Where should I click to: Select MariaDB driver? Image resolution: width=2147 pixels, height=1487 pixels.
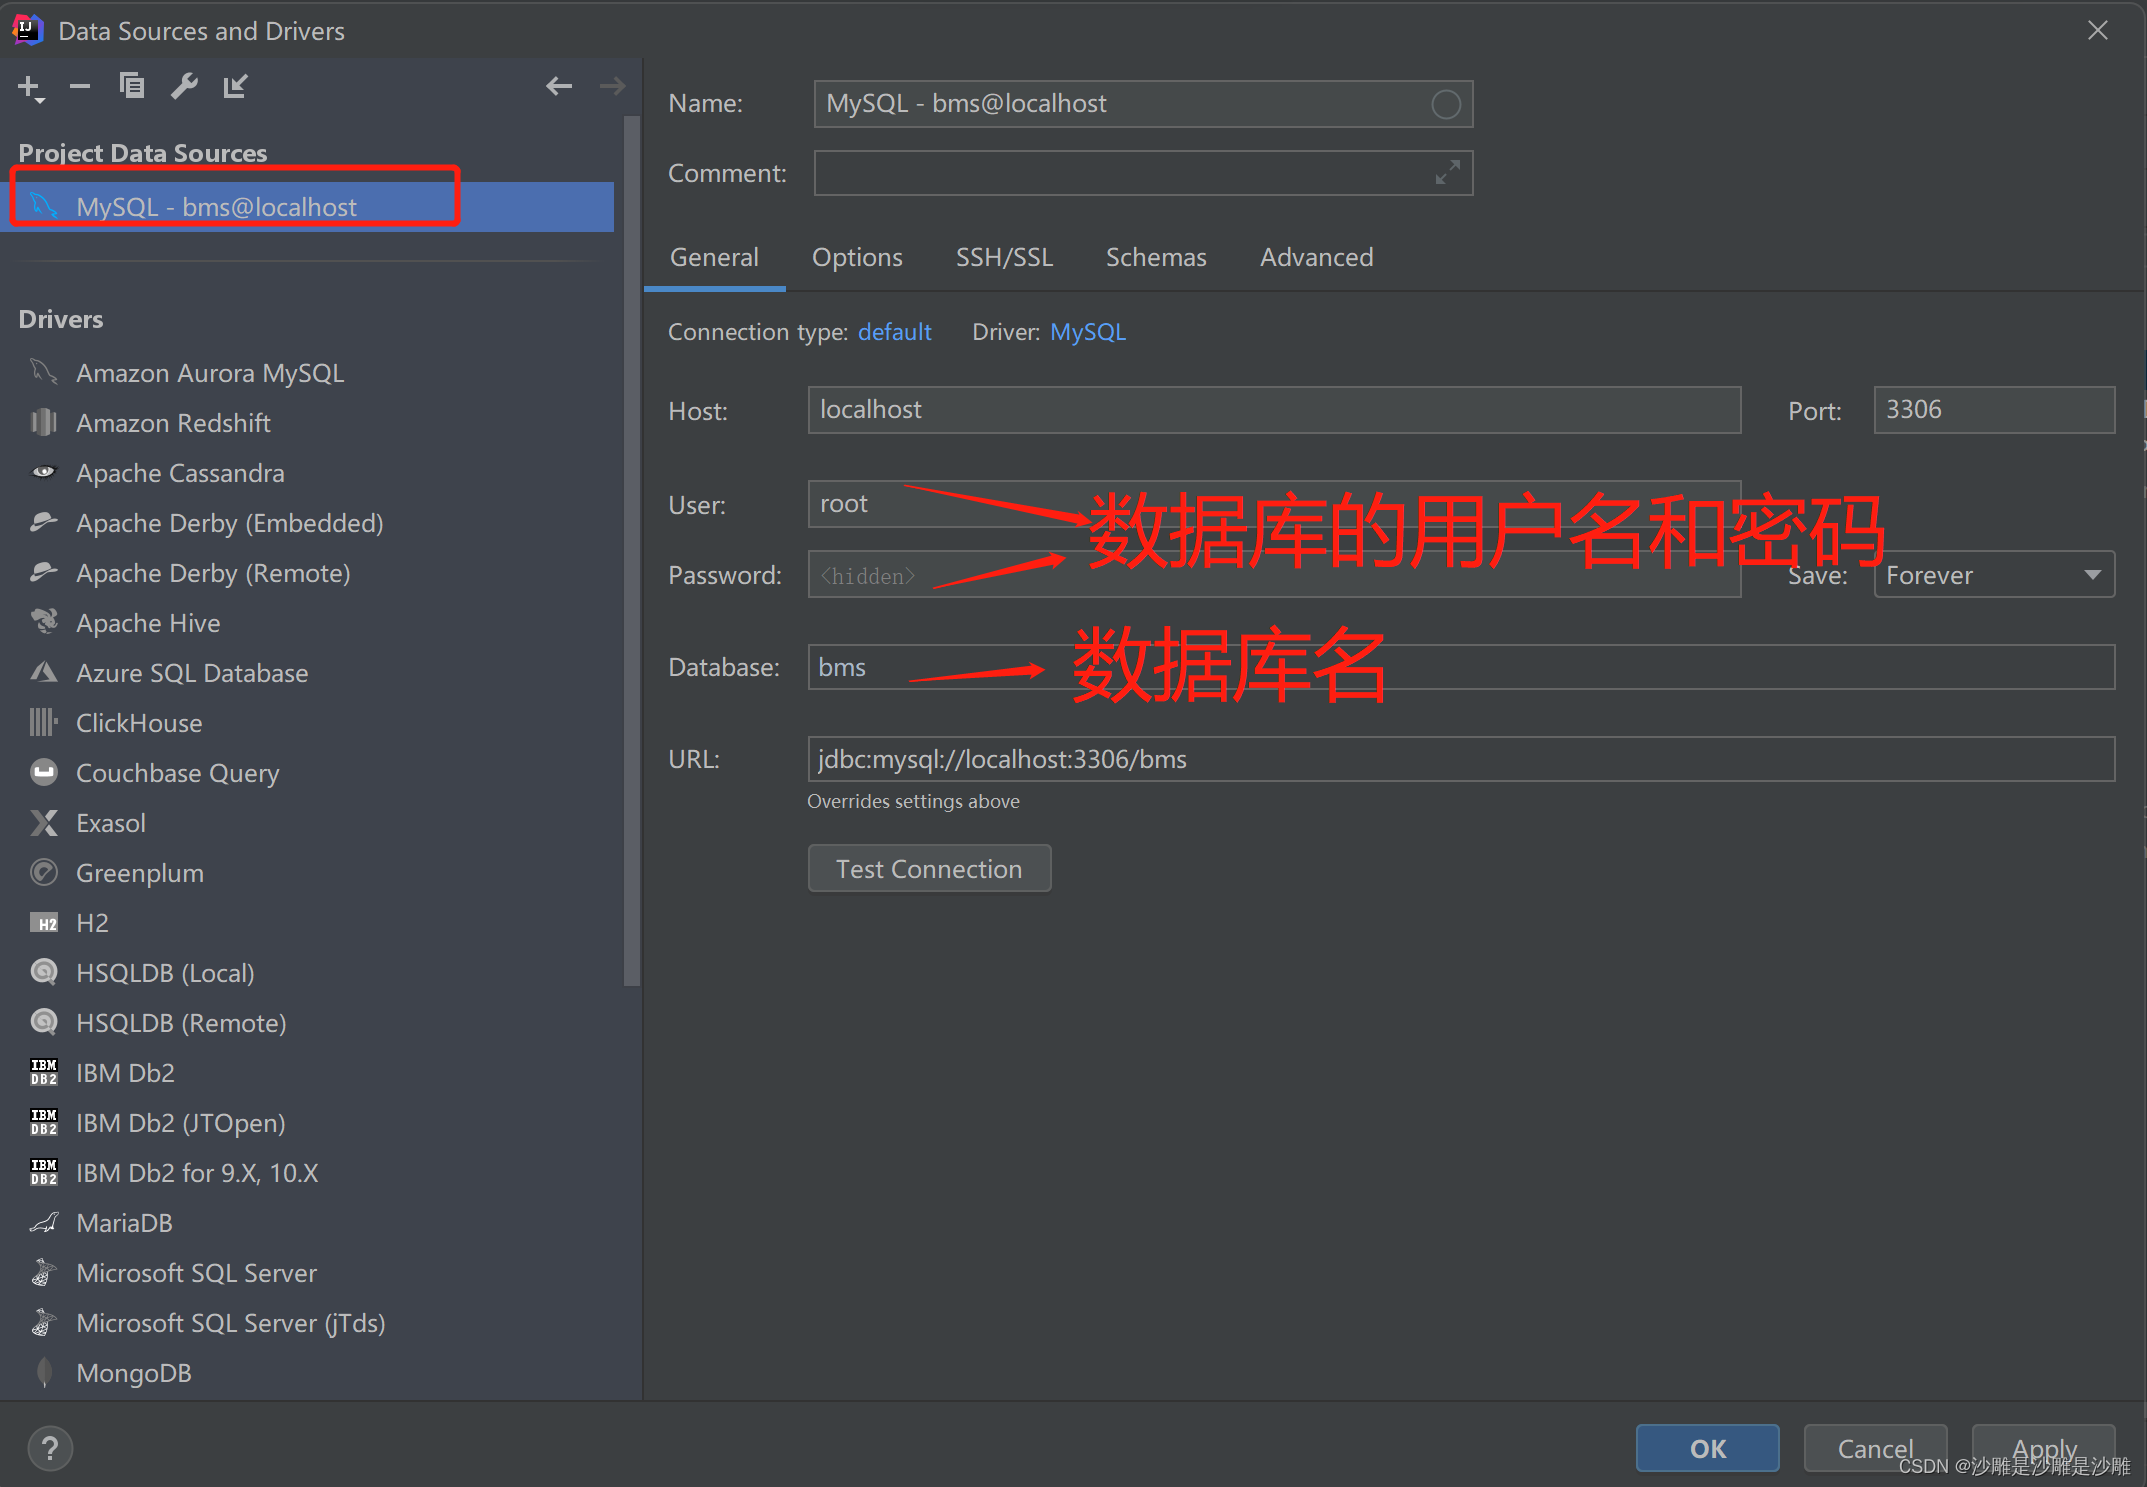[307, 1223]
